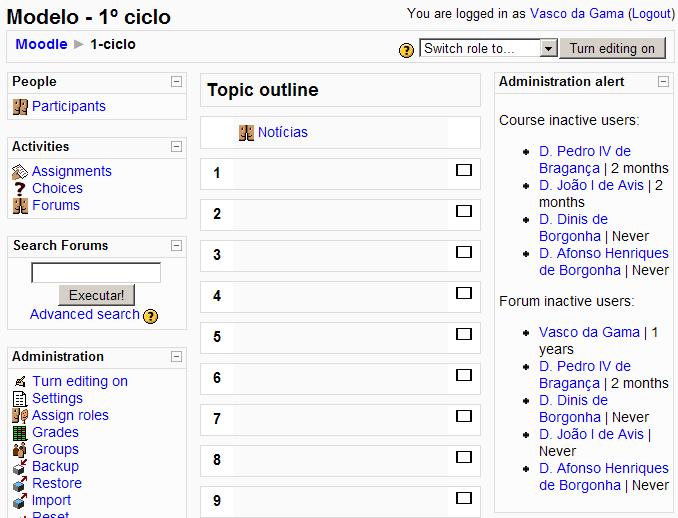This screenshot has height=518, width=678.
Task: Open Settings in Administration menu
Action: click(x=57, y=398)
